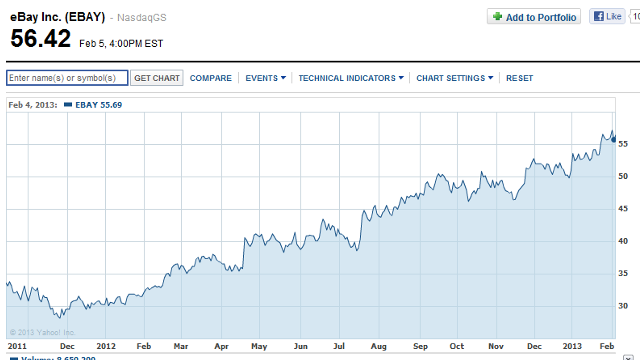Click the Compare menu option
The width and height of the screenshot is (640, 360).
(211, 78)
